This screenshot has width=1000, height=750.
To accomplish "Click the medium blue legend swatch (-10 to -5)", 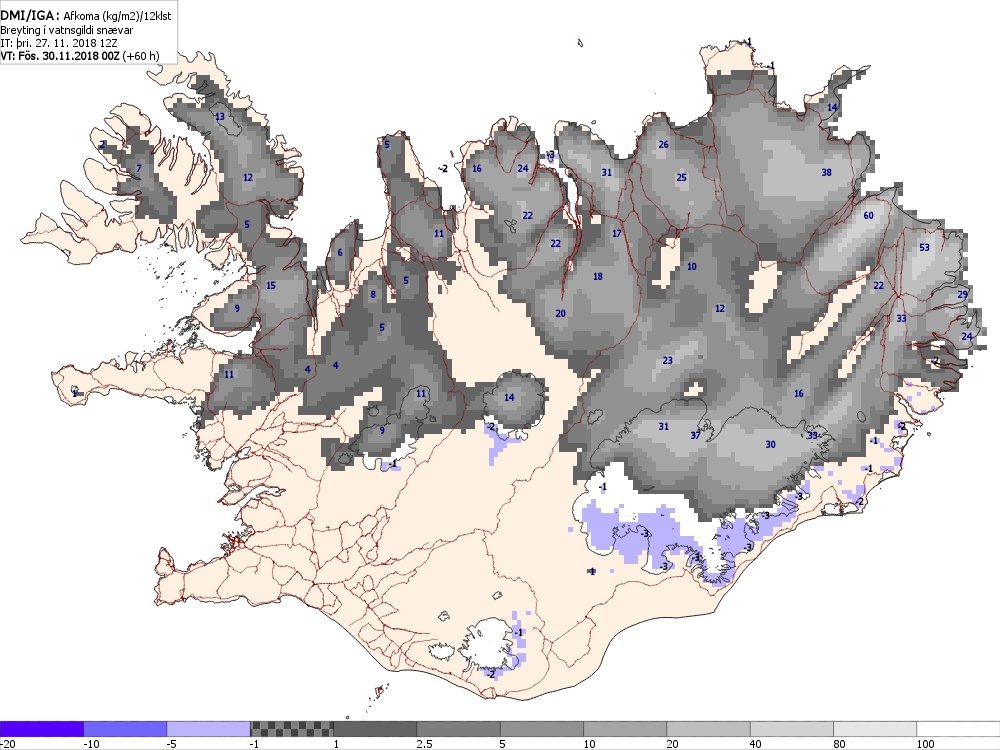I will (125, 728).
